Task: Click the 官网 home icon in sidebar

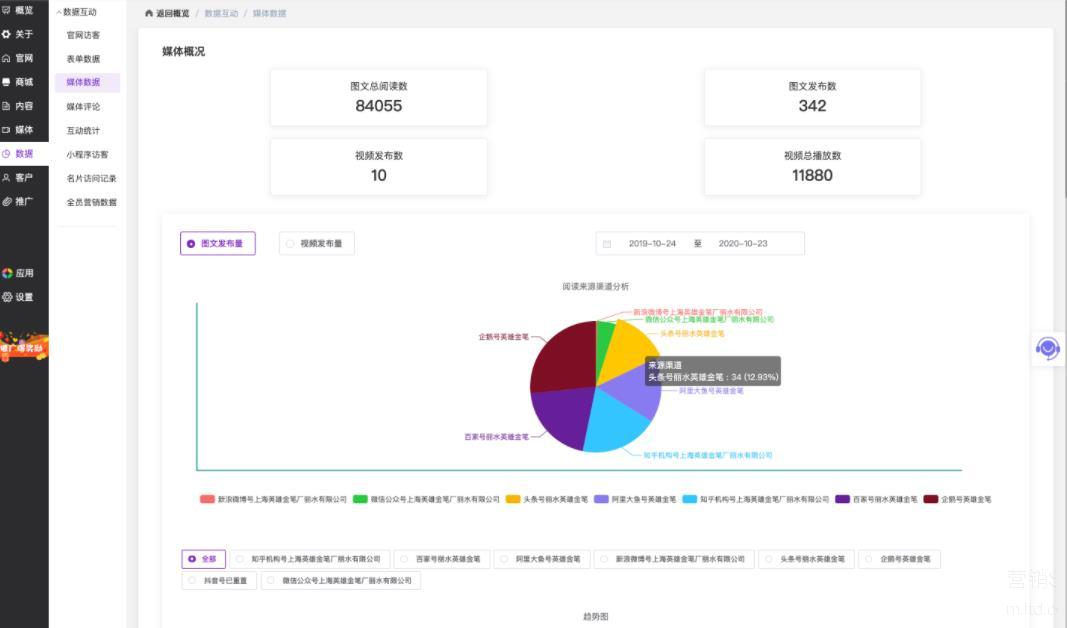Action: coord(6,58)
